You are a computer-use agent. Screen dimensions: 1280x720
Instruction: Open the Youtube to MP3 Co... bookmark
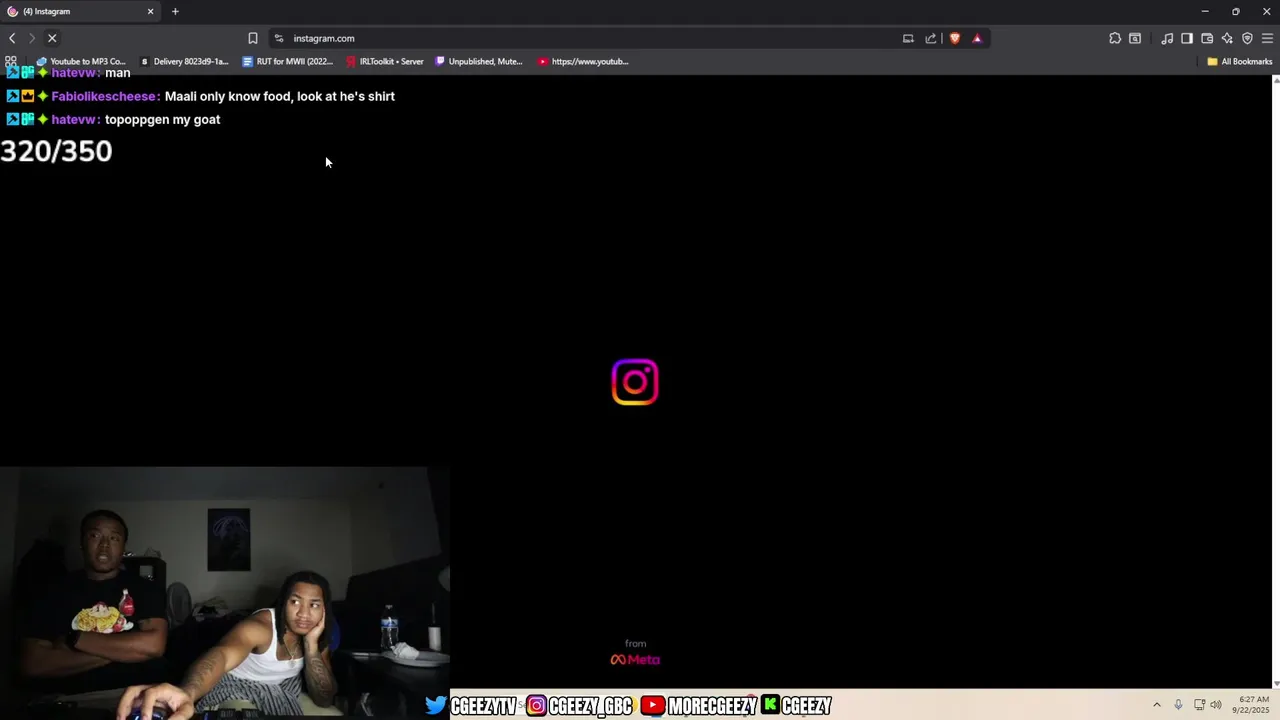click(81, 61)
